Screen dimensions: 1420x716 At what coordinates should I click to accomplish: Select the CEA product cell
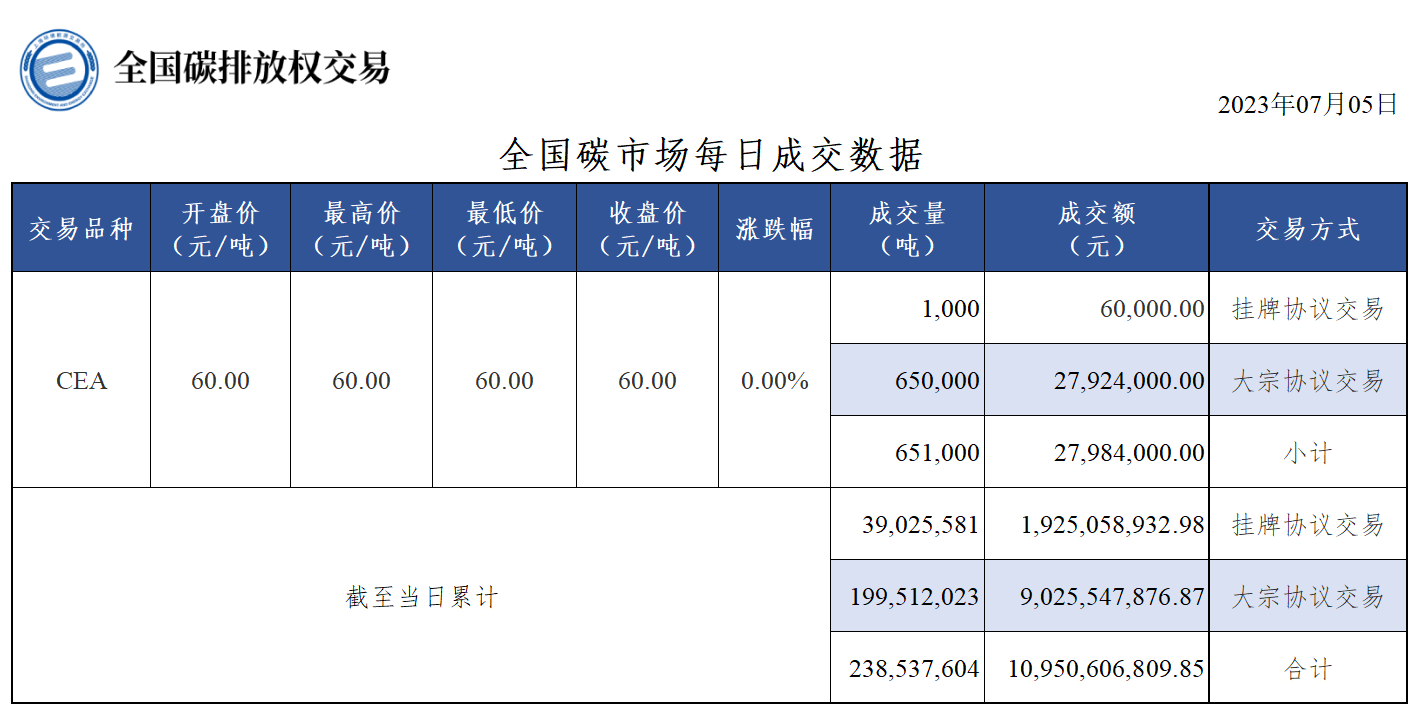[81, 381]
